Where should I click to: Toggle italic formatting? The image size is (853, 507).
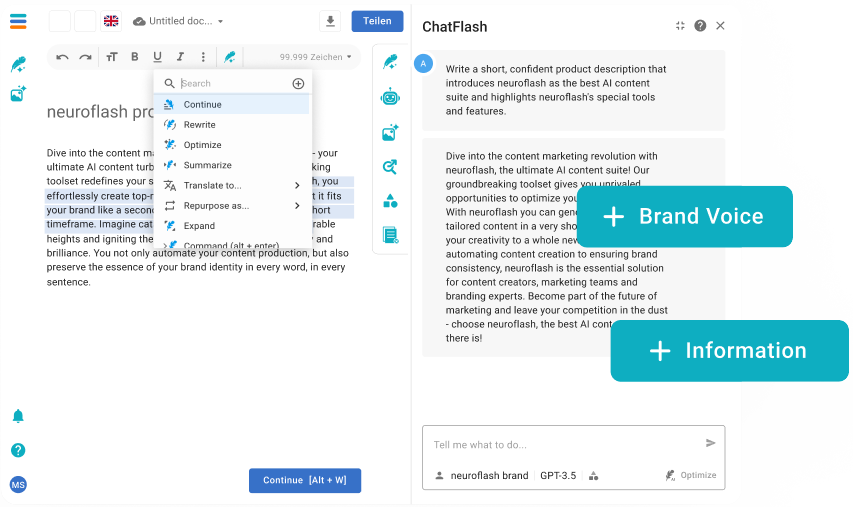pyautogui.click(x=180, y=57)
